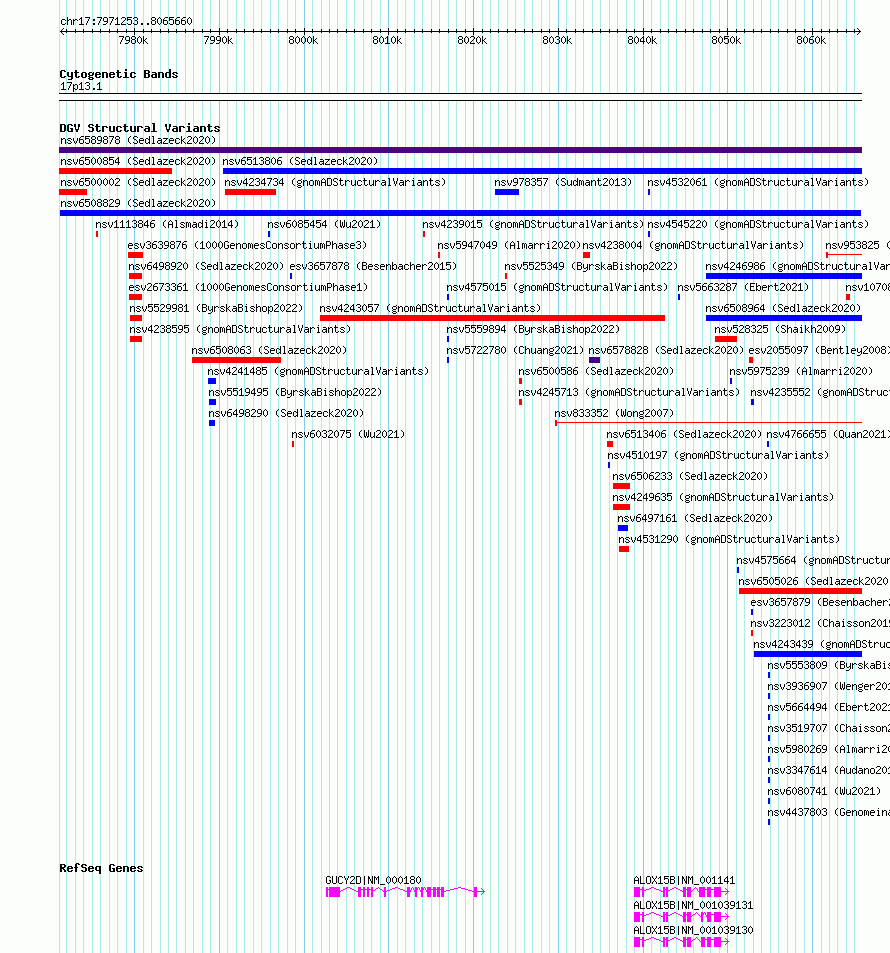
Task: Click the Cytogenetic Bands track title
Action: (119, 74)
